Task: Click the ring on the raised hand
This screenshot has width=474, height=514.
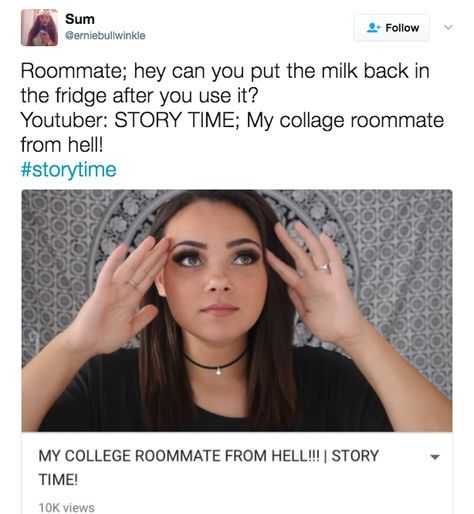Action: click(x=325, y=267)
